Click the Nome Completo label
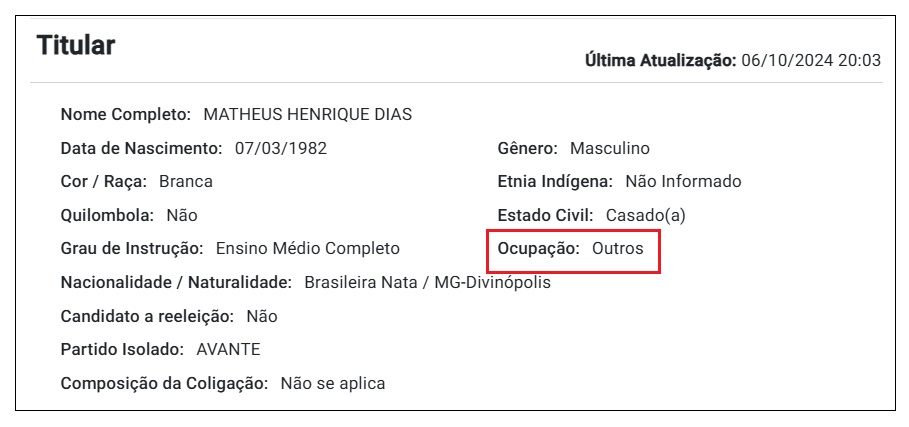 (x=126, y=115)
